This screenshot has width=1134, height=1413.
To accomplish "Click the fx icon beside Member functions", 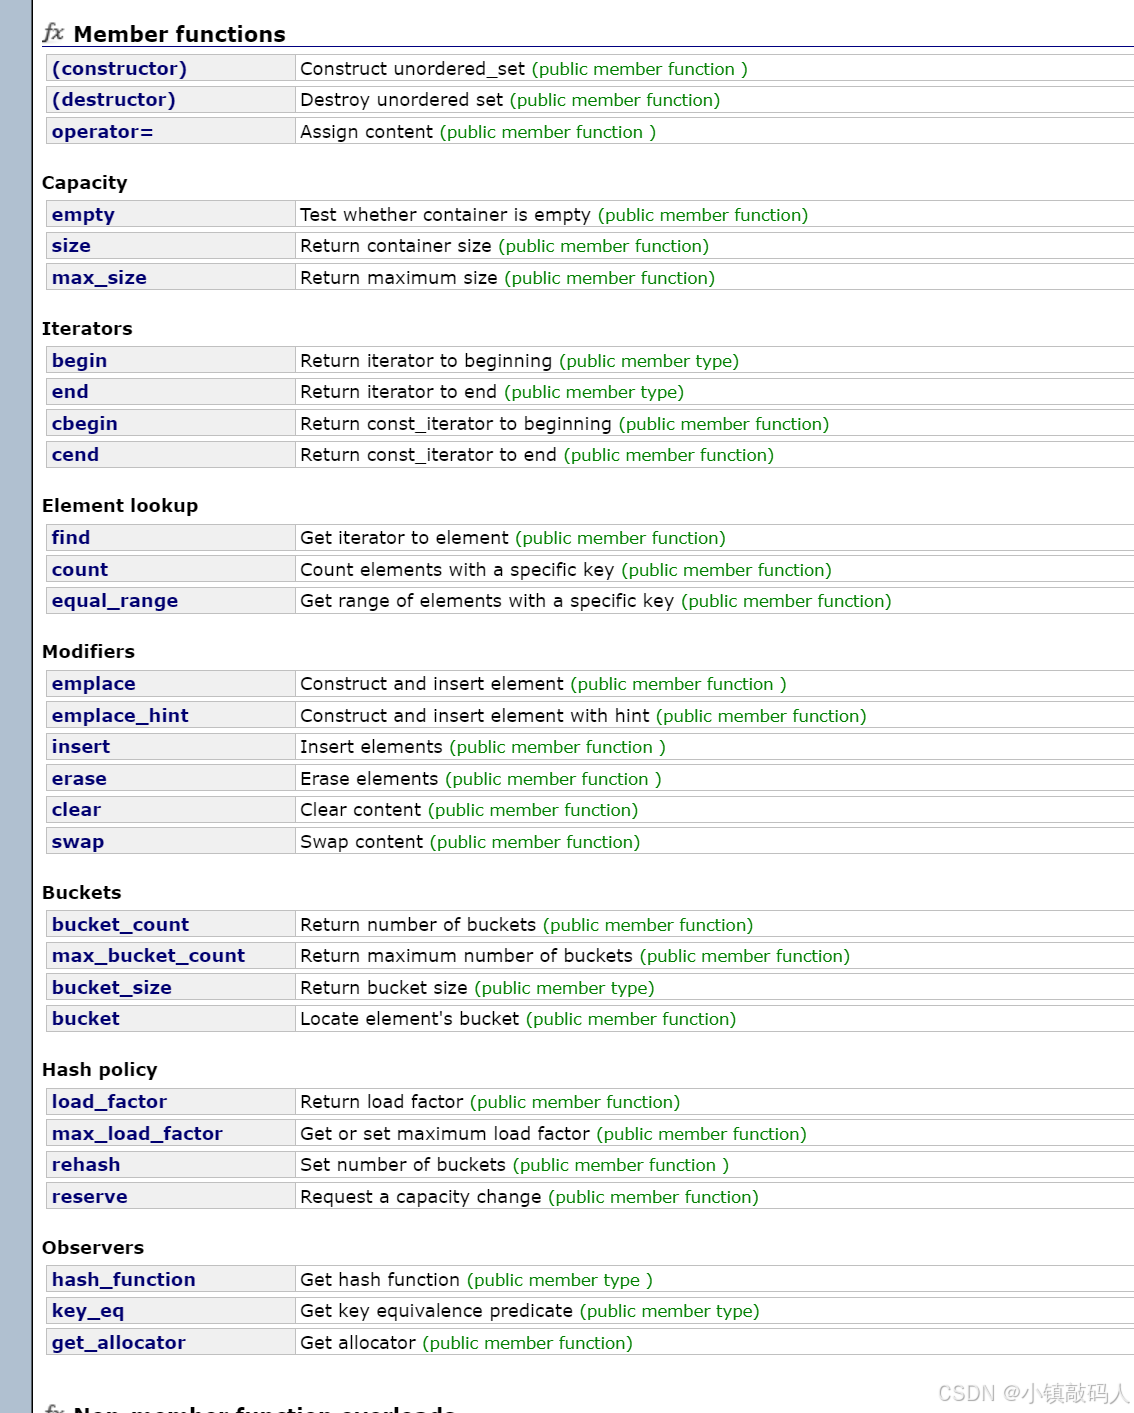I will (54, 33).
